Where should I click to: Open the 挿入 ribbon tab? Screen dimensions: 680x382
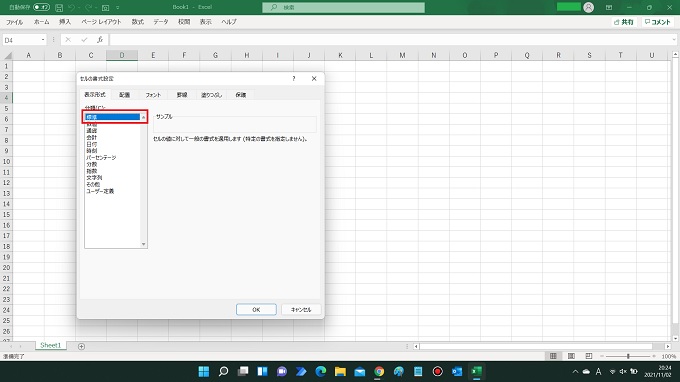point(65,22)
